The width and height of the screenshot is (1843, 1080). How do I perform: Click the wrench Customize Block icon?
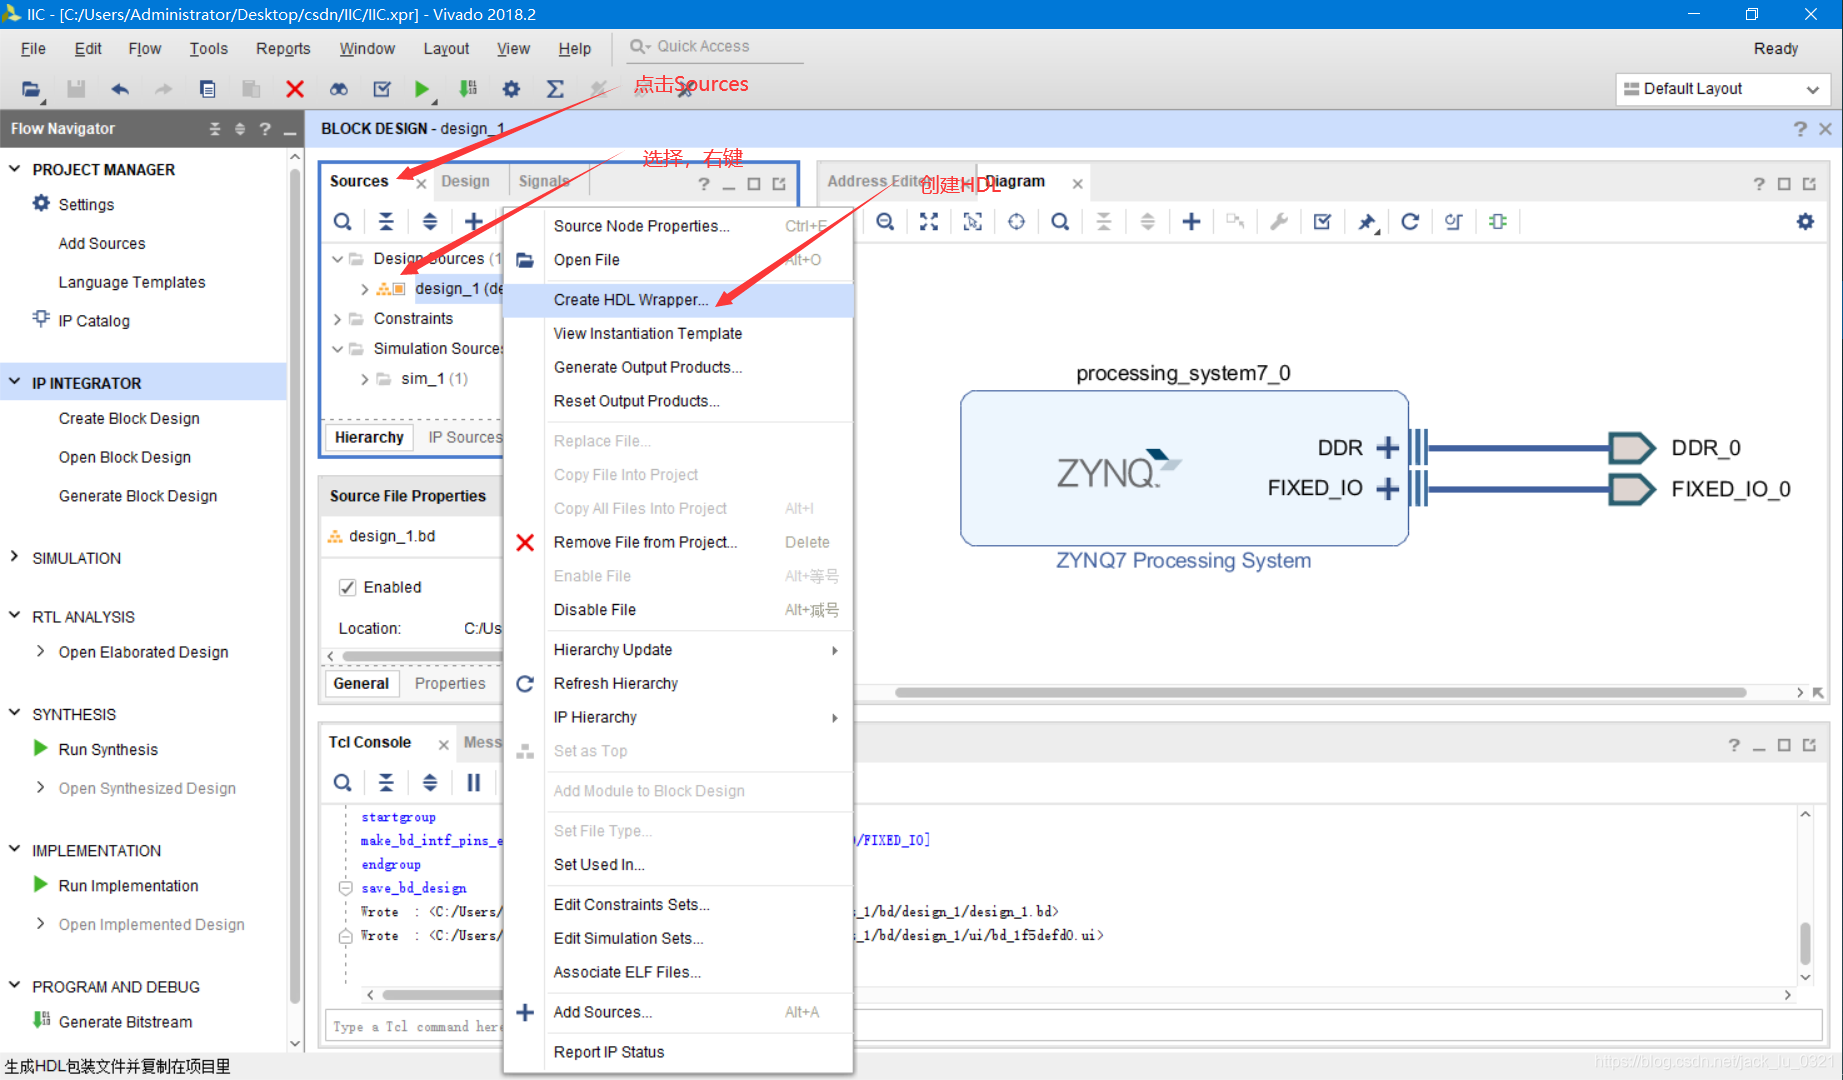1279,222
